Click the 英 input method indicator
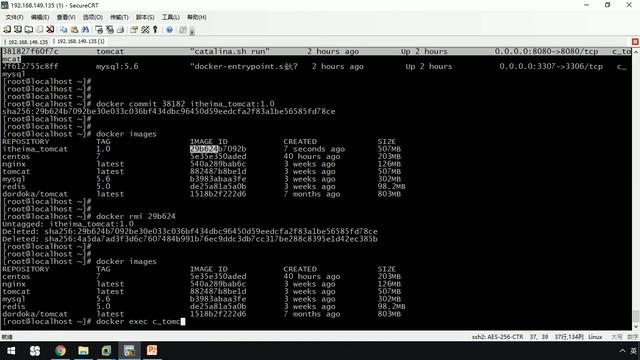 [633, 351]
